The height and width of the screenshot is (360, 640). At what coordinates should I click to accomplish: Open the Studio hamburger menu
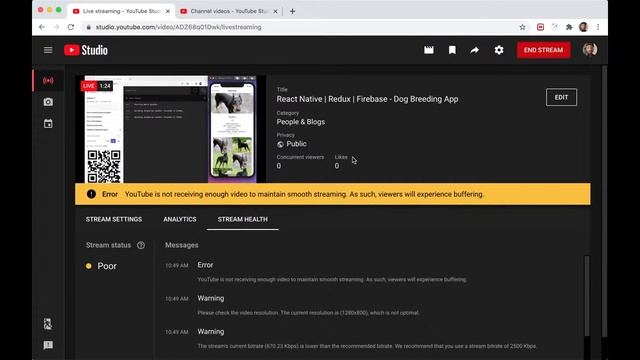pyautogui.click(x=48, y=50)
